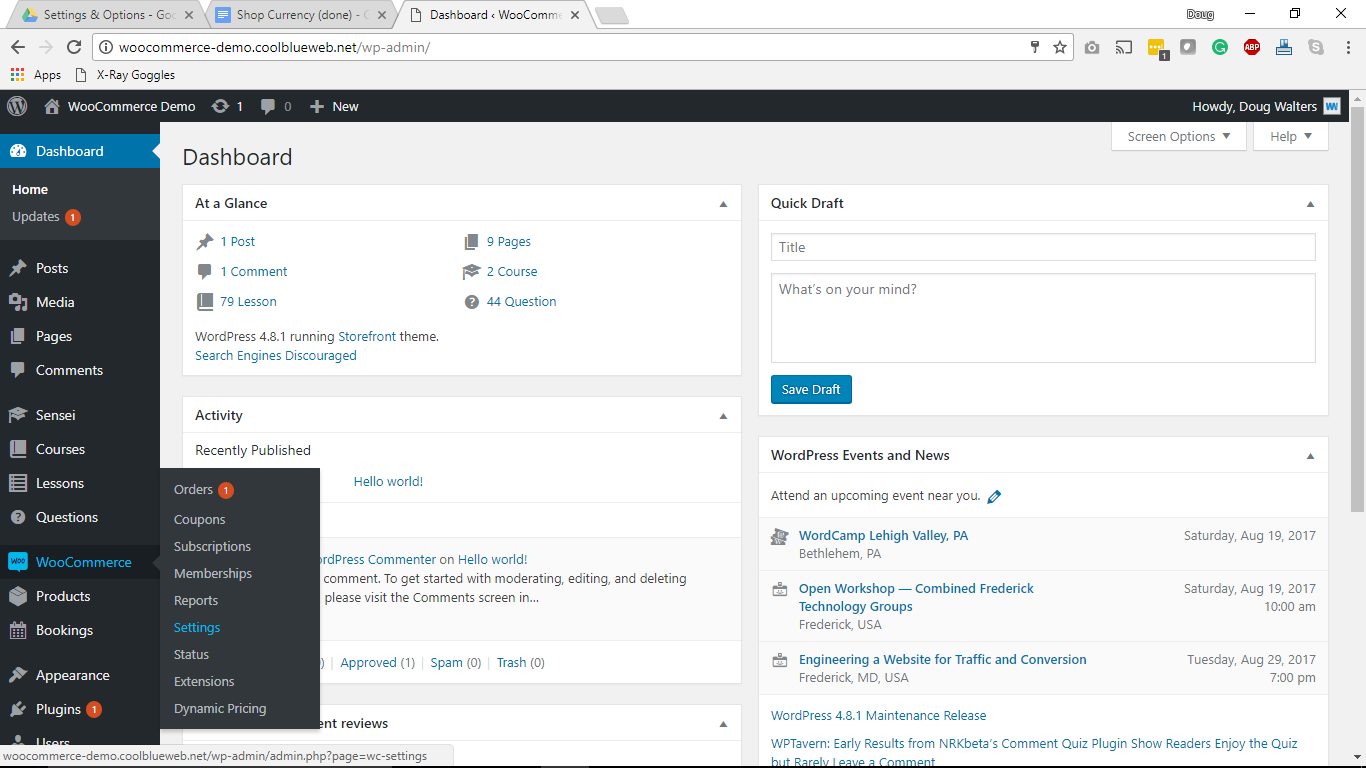Collapse the At a Glance panel
Viewport: 1366px width, 768px height.
[x=724, y=204]
